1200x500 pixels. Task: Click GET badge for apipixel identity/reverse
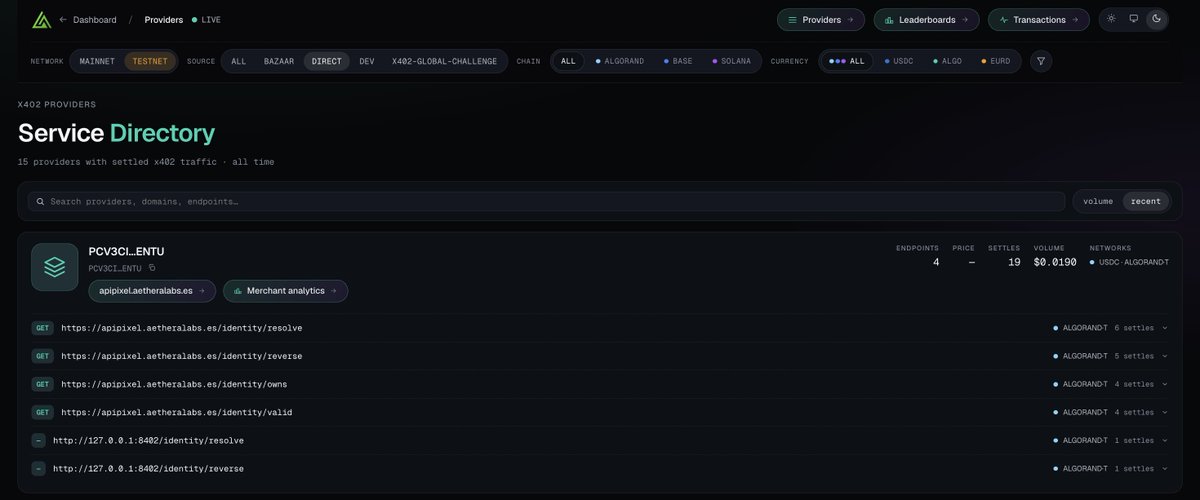(43, 356)
